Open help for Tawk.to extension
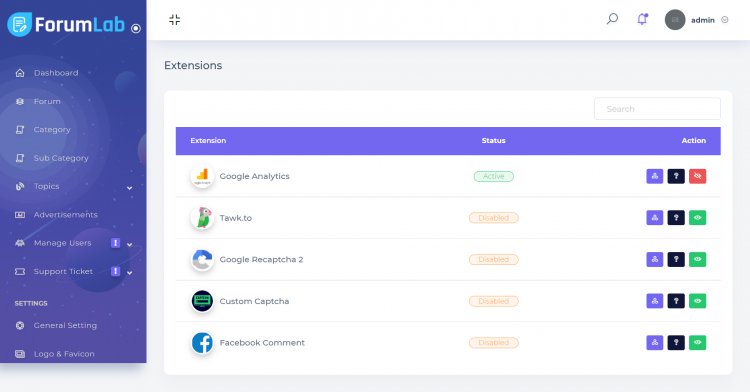750x392 pixels. (x=676, y=218)
